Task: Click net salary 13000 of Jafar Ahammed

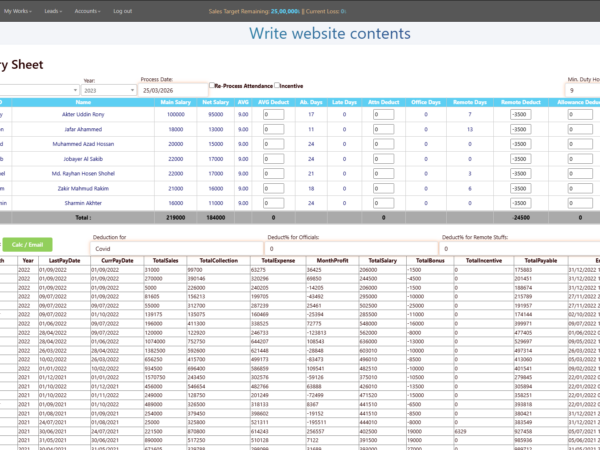Action: [x=215, y=129]
